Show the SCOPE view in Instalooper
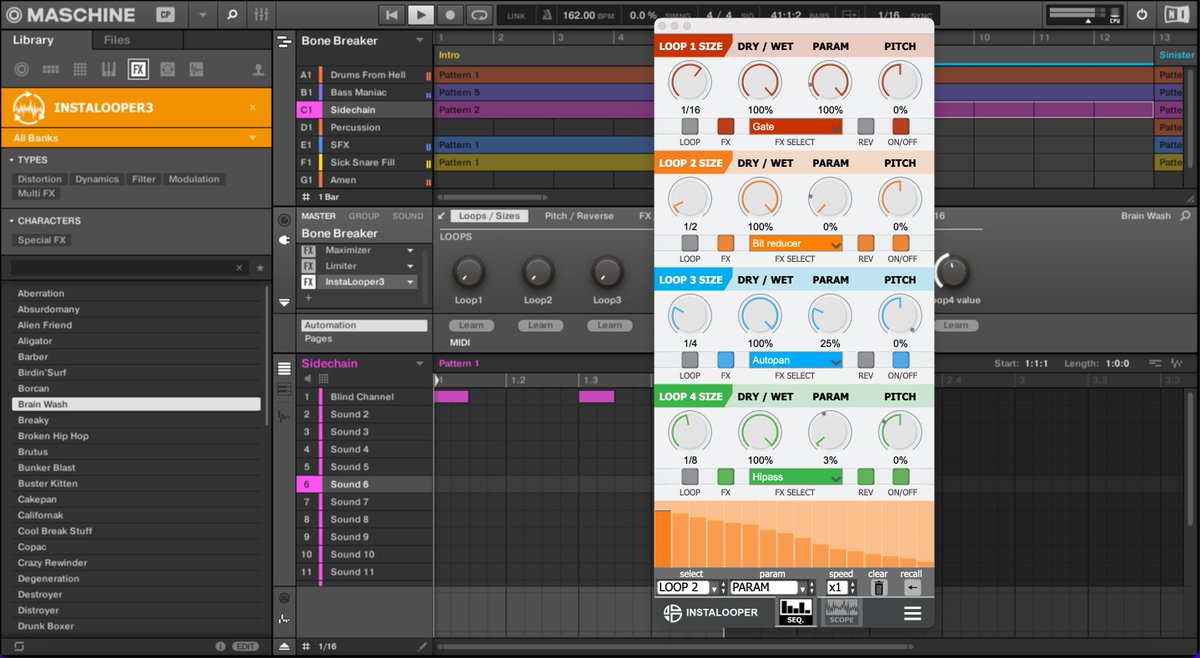Image resolution: width=1200 pixels, height=658 pixels. tap(841, 613)
